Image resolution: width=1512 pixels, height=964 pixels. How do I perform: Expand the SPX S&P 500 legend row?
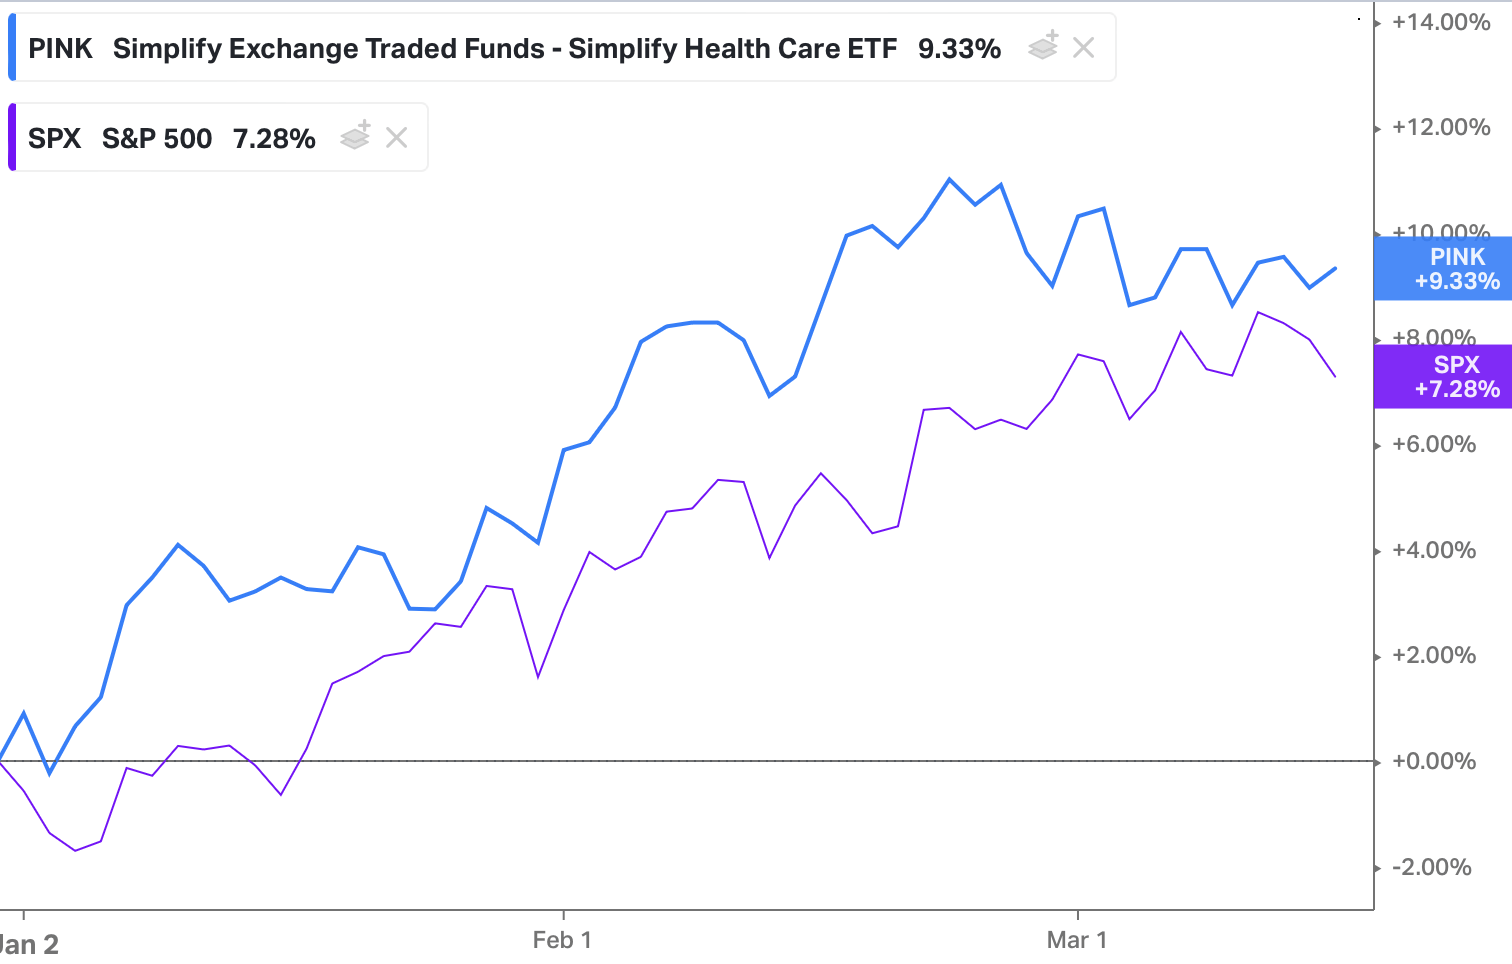(x=160, y=137)
